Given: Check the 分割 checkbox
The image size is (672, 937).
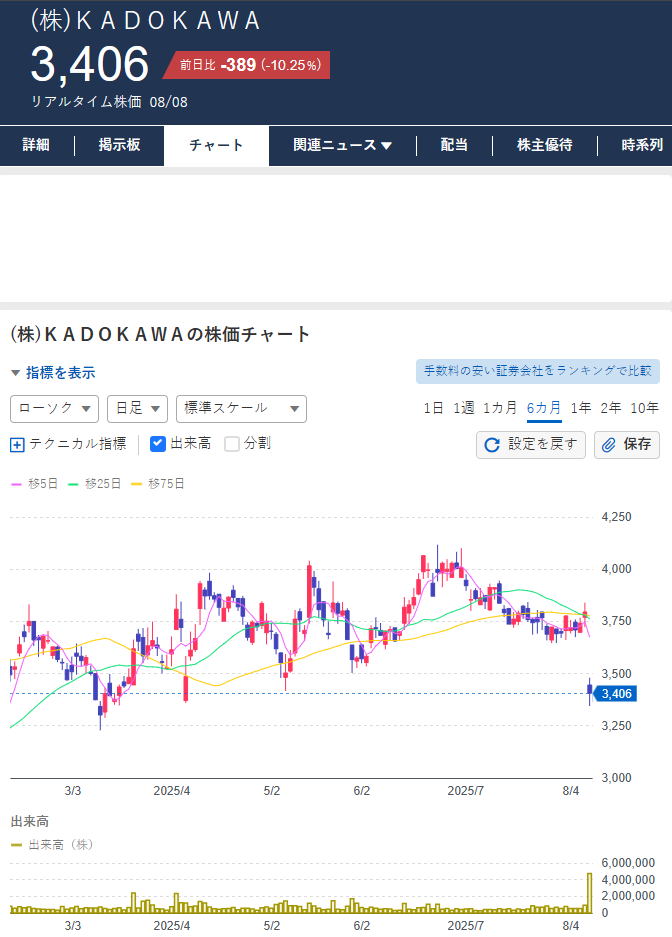Looking at the screenshot, I should pos(232,443).
